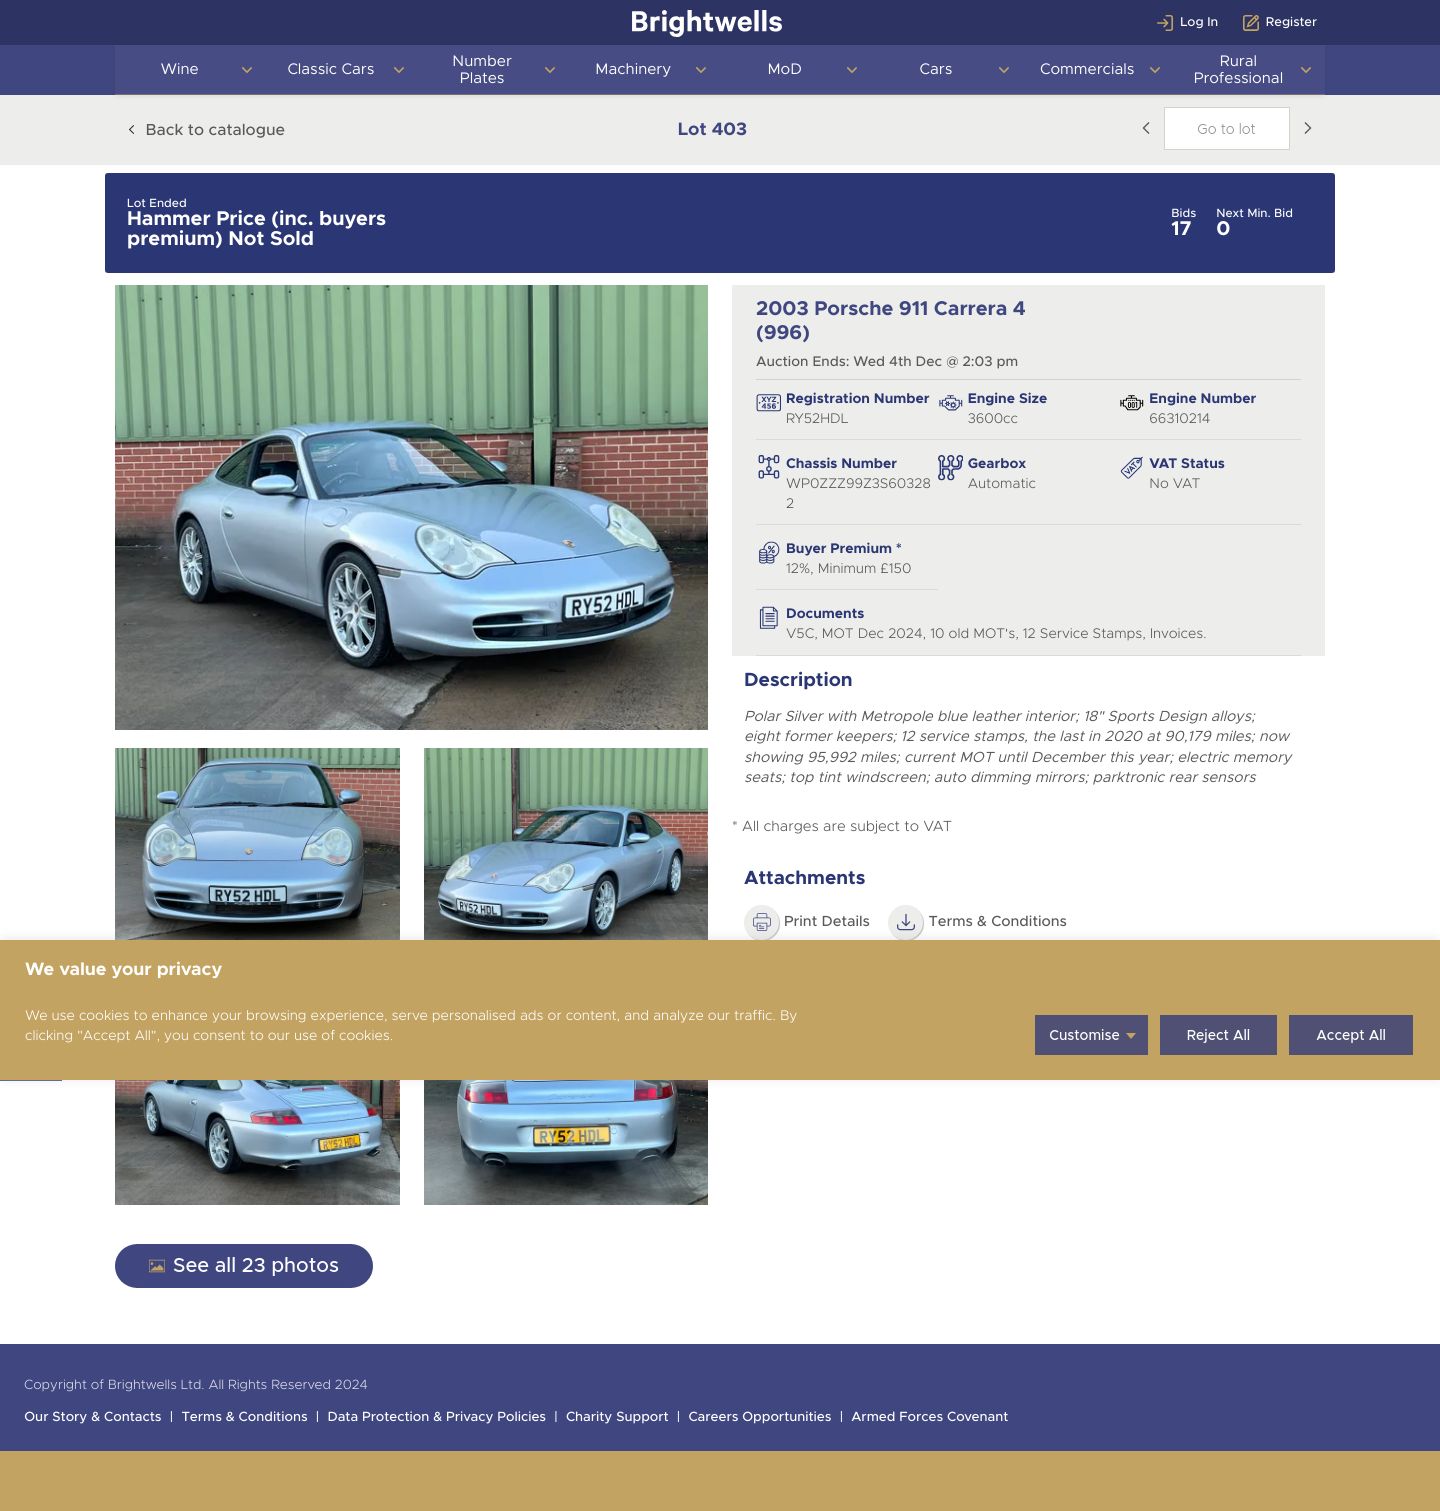This screenshot has height=1511, width=1440.
Task: Click the Engine Size icon
Action: click(950, 403)
